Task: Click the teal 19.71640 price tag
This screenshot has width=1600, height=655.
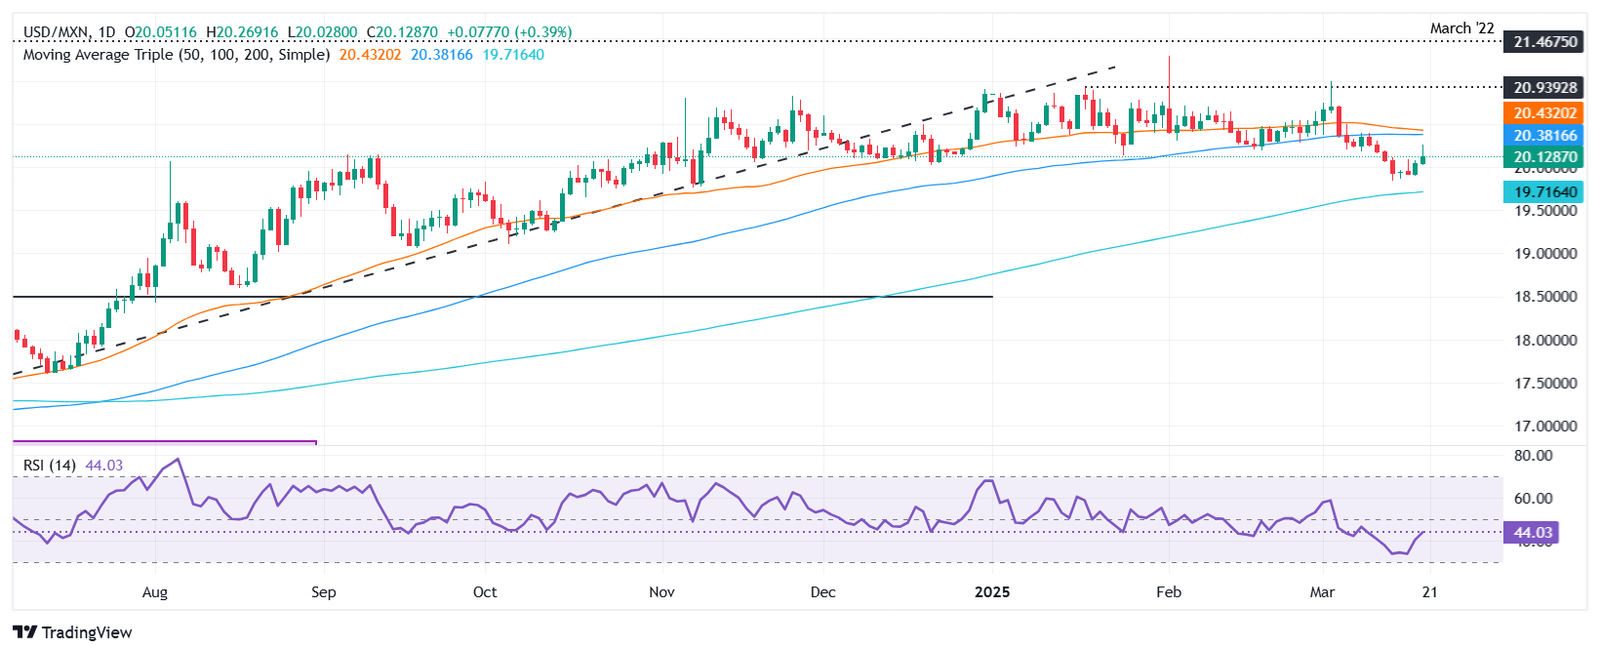Action: 1544,192
